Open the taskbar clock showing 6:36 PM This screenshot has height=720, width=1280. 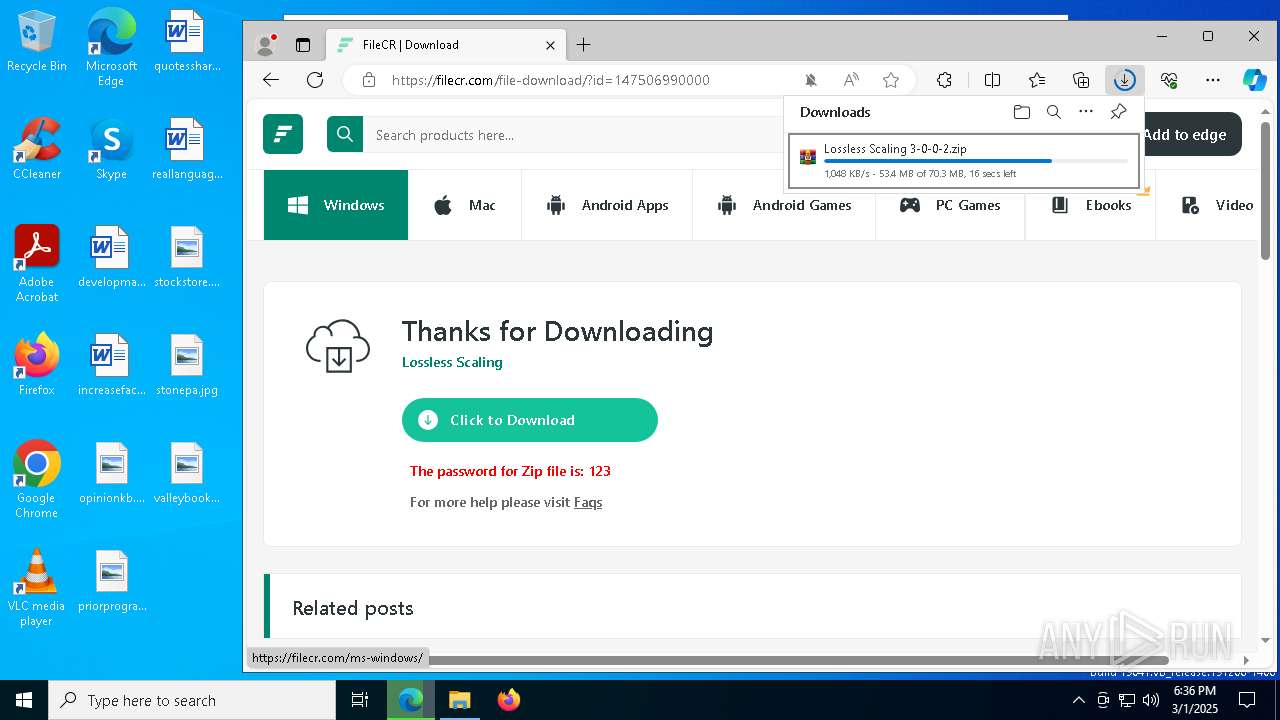click(1195, 700)
